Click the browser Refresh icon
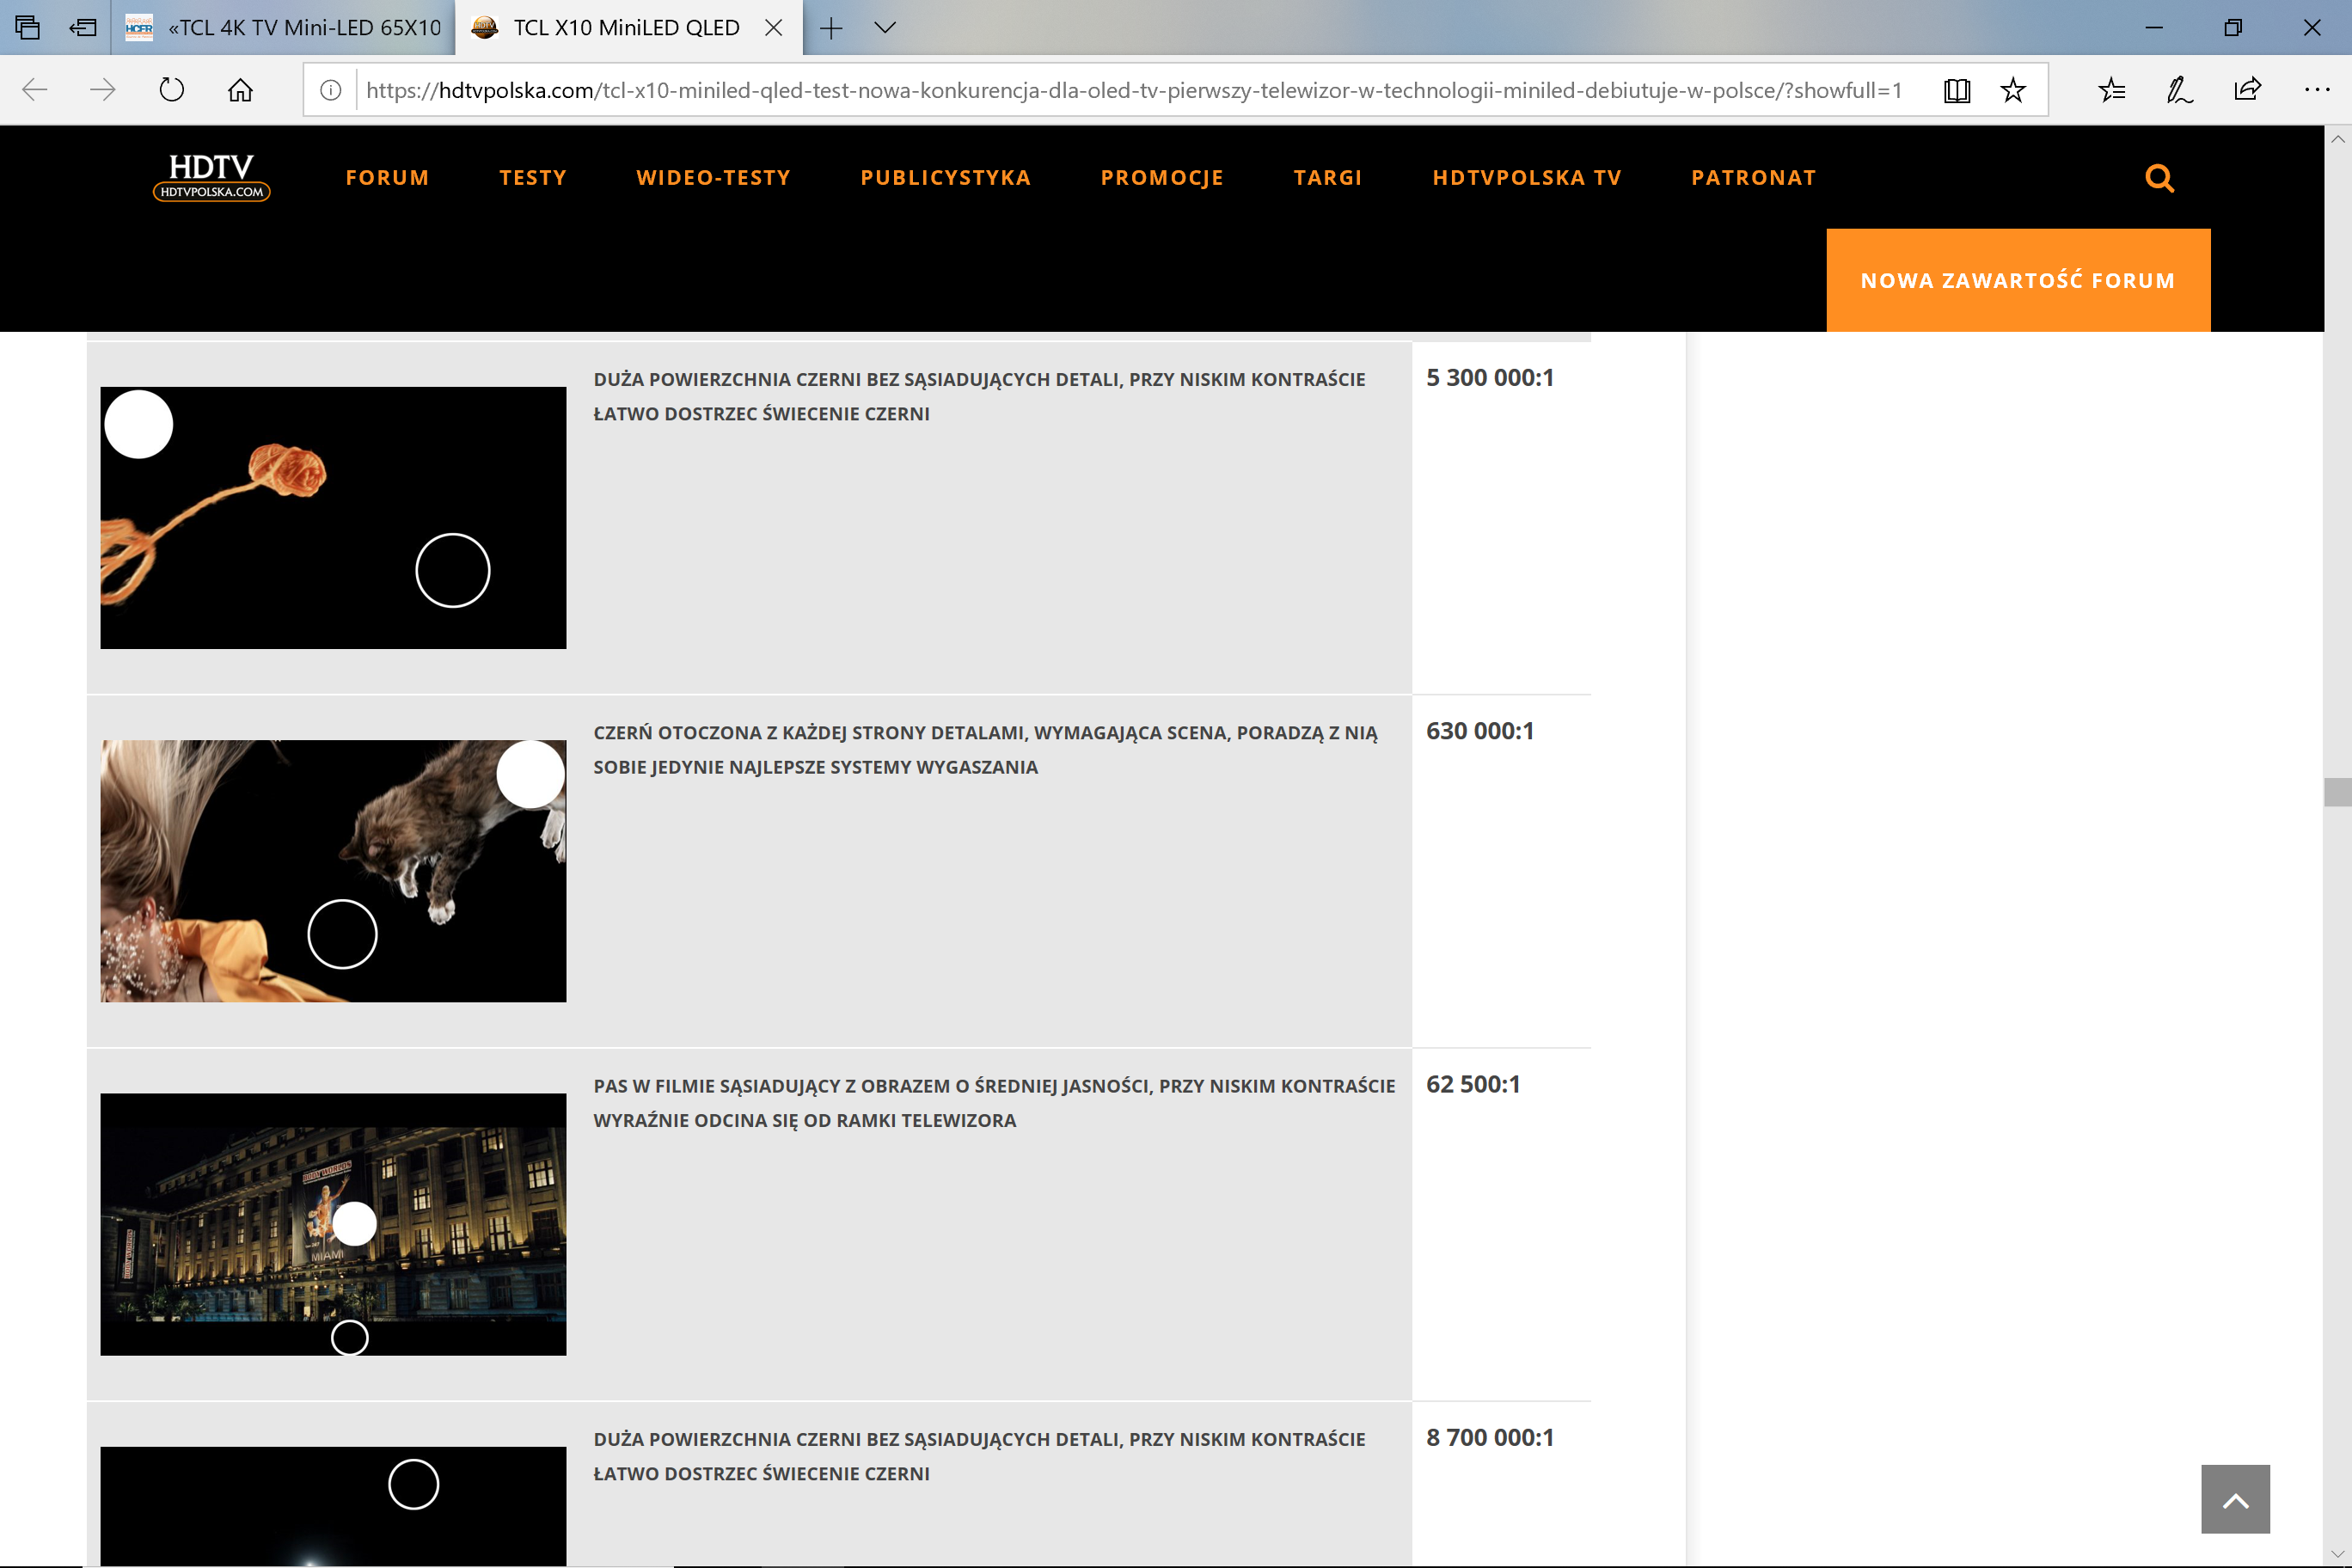This screenshot has width=2352, height=1568. (172, 91)
